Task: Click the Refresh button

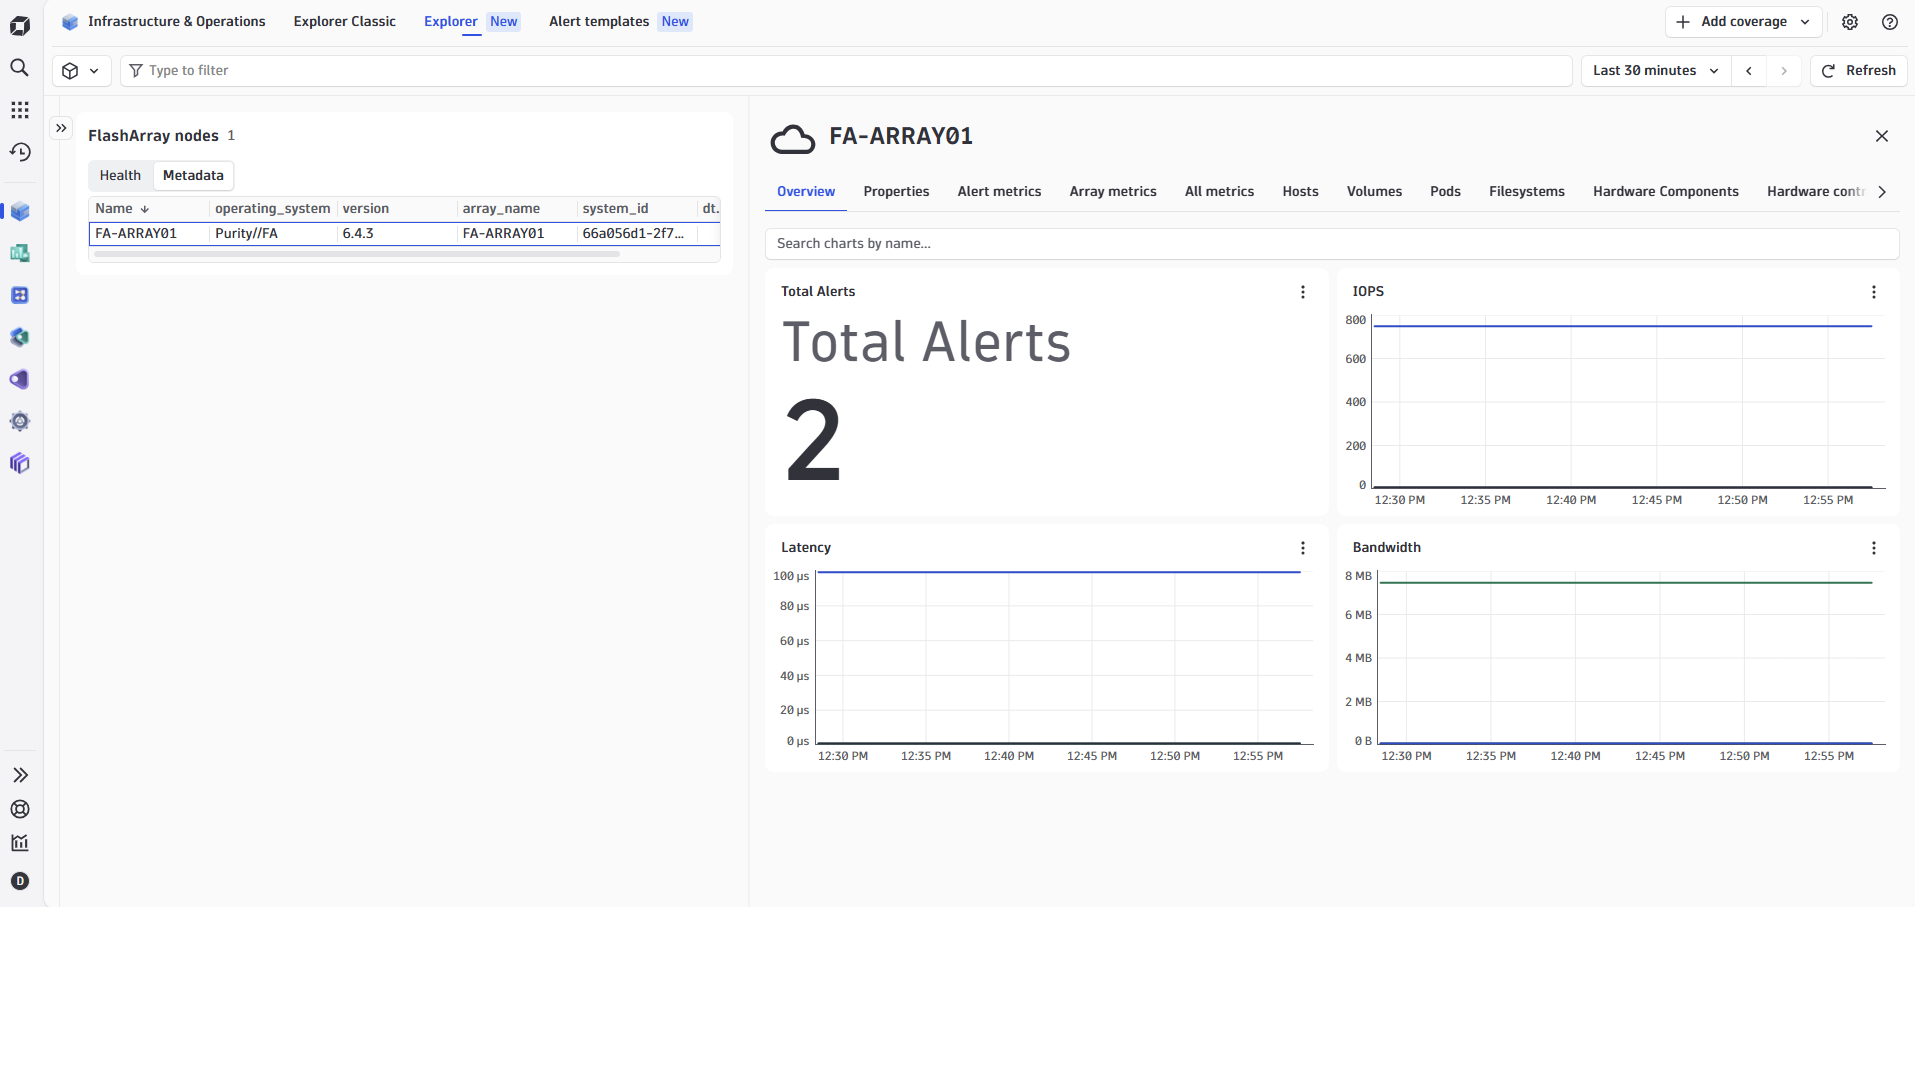Action: 1859,71
